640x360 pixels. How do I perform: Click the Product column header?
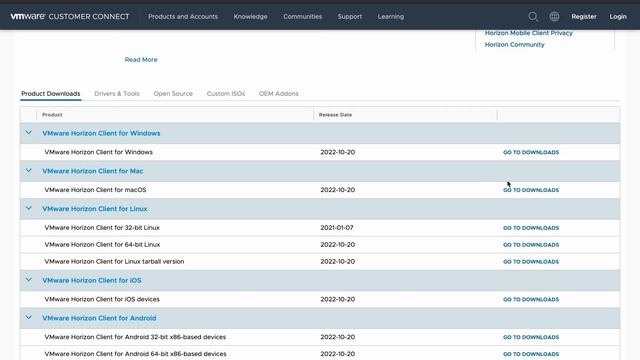(52, 115)
